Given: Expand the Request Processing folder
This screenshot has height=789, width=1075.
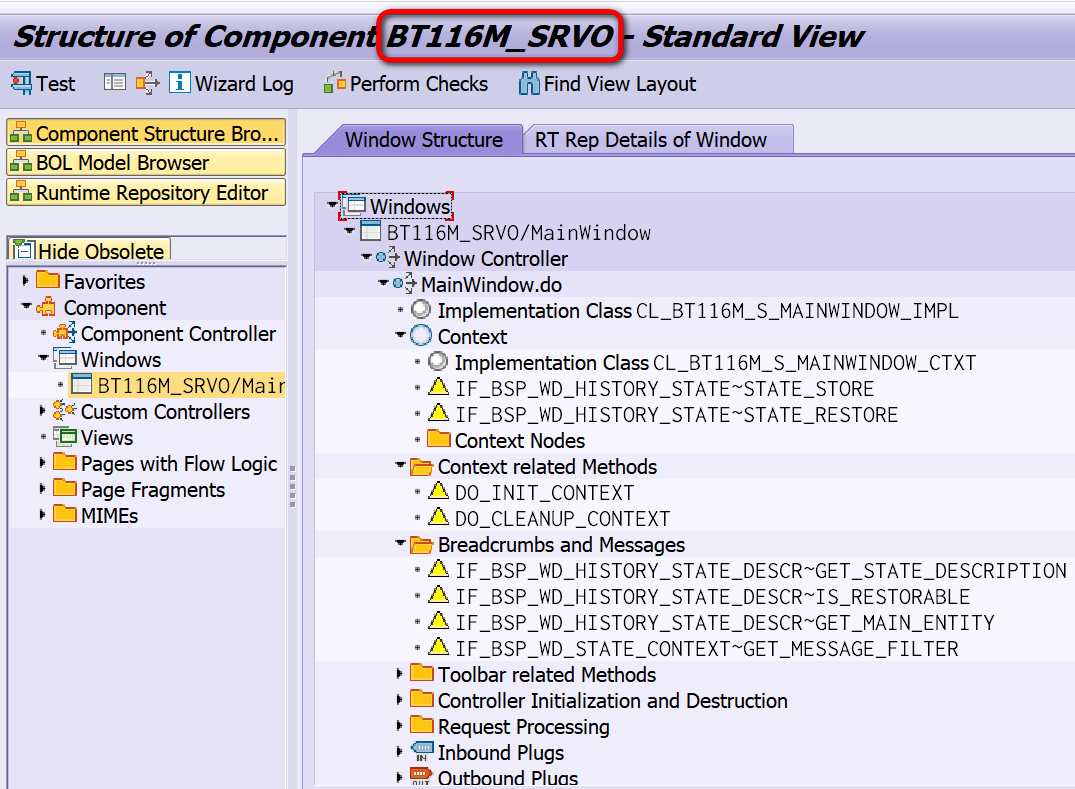Looking at the screenshot, I should (400, 725).
